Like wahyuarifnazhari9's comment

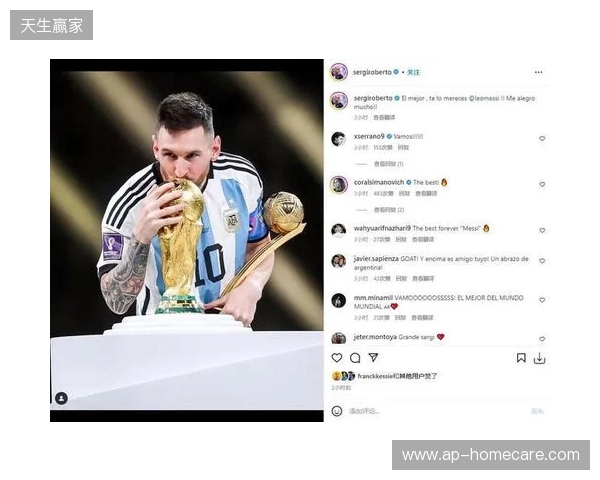pyautogui.click(x=542, y=230)
